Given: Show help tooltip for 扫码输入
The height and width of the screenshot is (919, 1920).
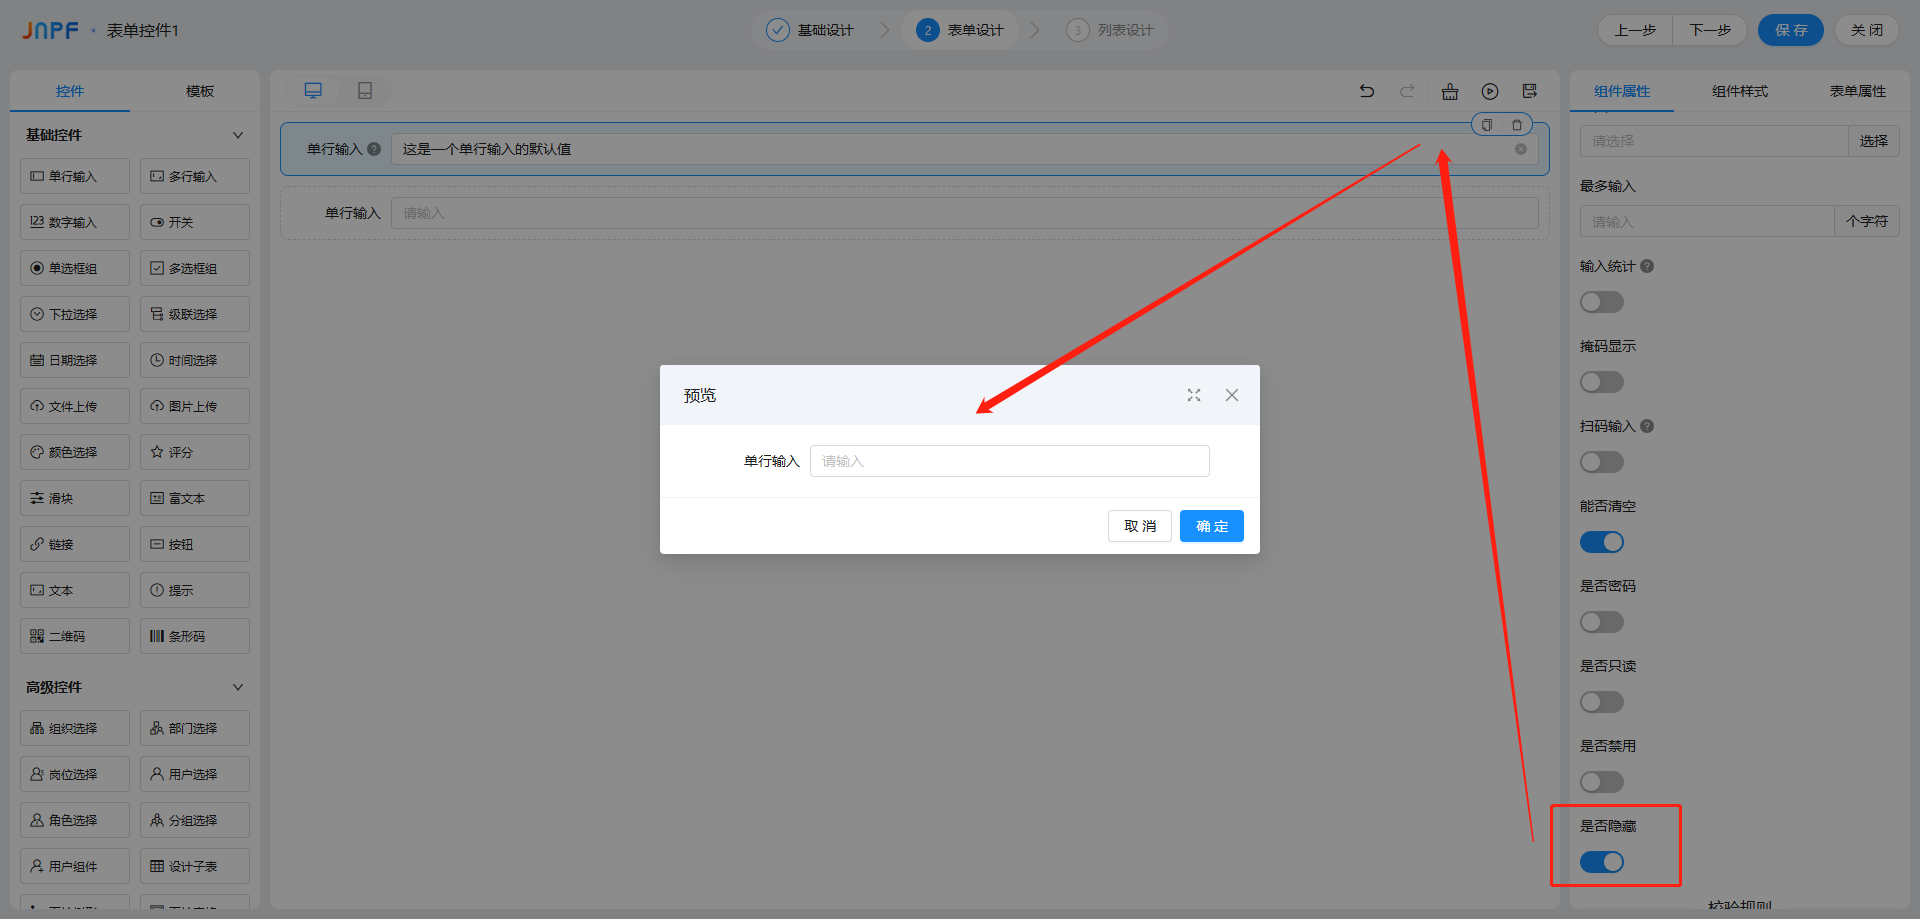Looking at the screenshot, I should click(x=1647, y=426).
